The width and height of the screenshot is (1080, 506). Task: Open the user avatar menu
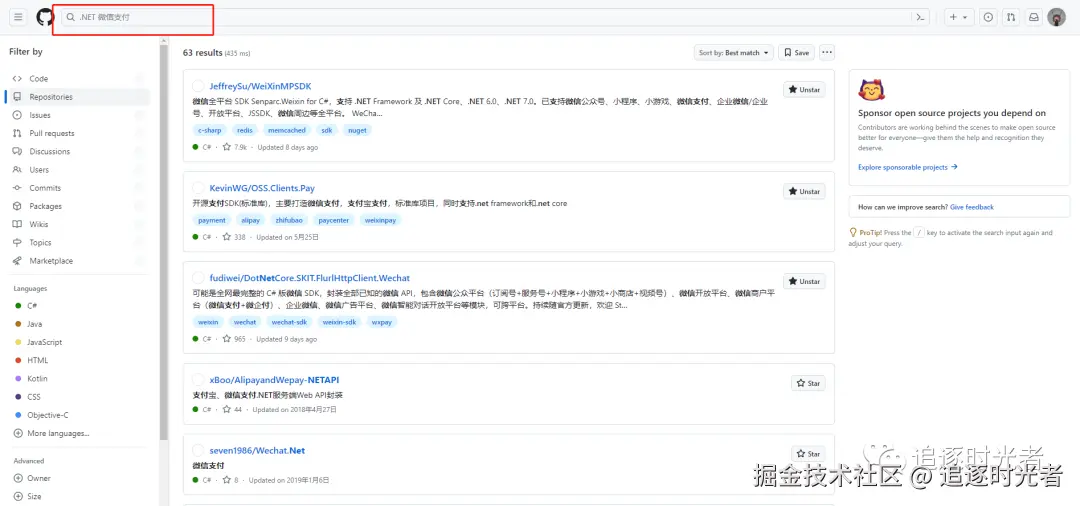pyautogui.click(x=1057, y=17)
